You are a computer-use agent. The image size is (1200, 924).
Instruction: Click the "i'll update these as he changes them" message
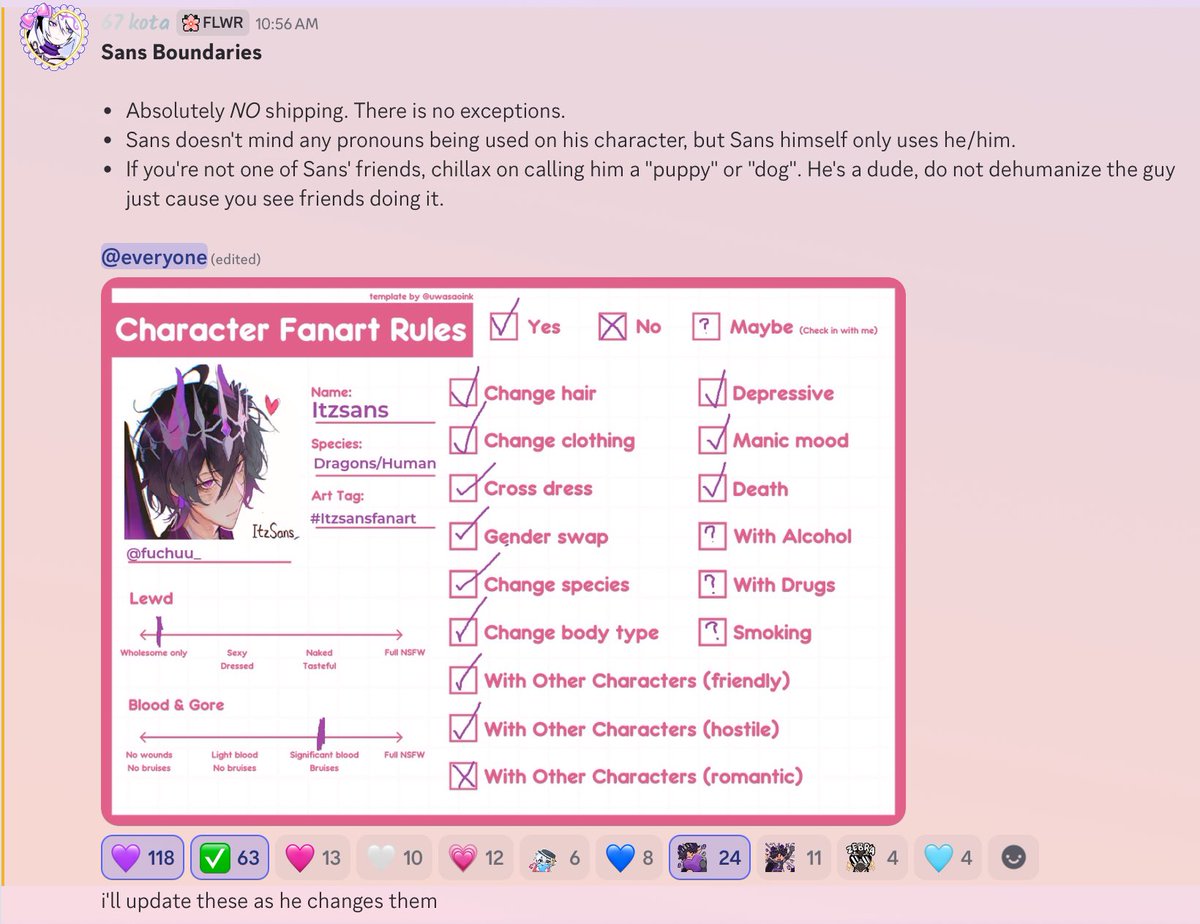pos(270,901)
